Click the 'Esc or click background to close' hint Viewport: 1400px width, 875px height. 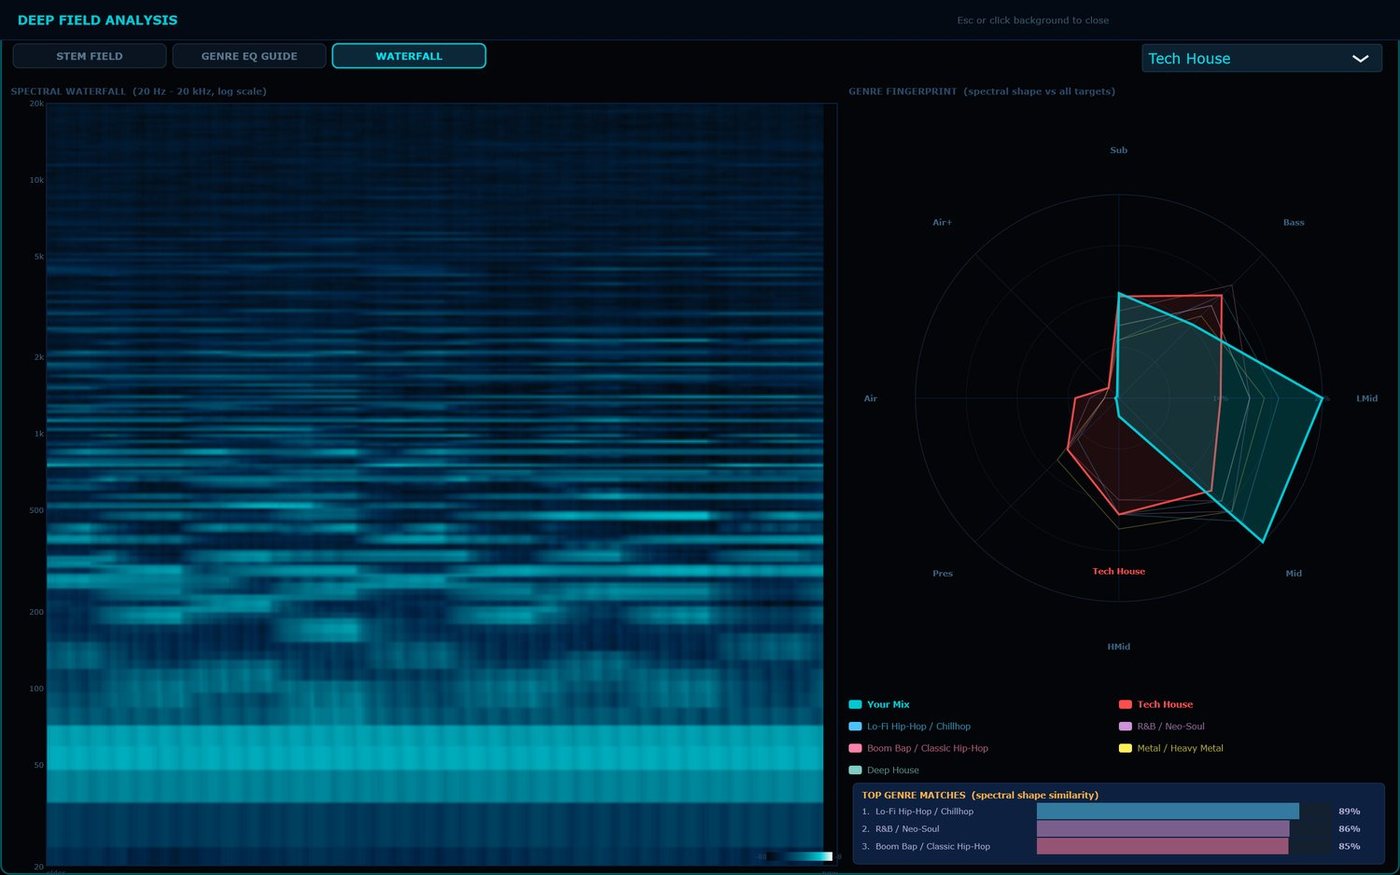click(x=1033, y=20)
